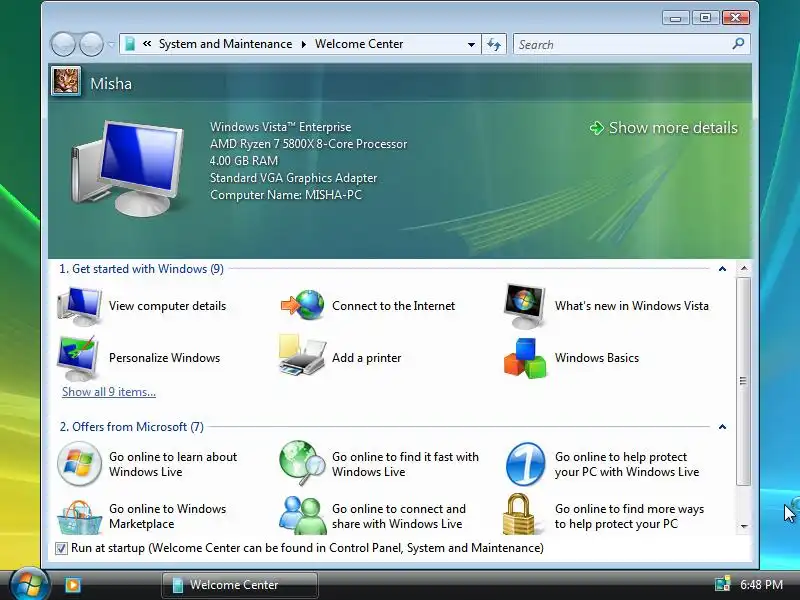
Task: Click the Control Panel icon in address bar
Action: click(130, 44)
